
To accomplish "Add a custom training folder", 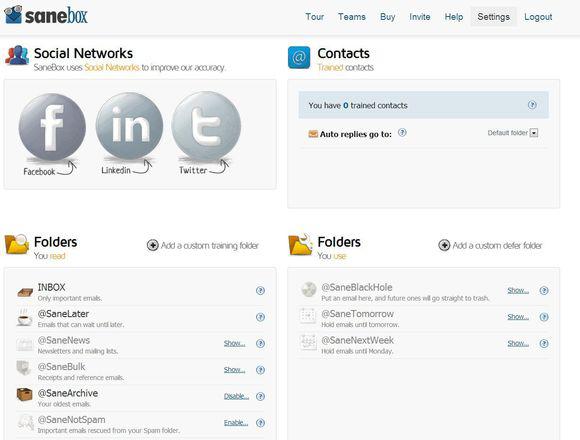I will coord(203,245).
